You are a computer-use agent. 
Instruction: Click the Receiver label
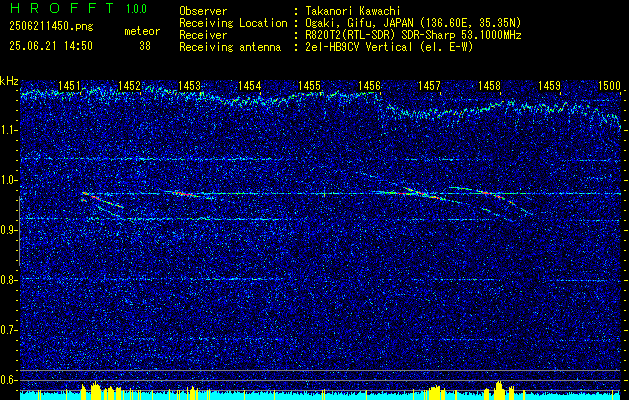tap(203, 35)
